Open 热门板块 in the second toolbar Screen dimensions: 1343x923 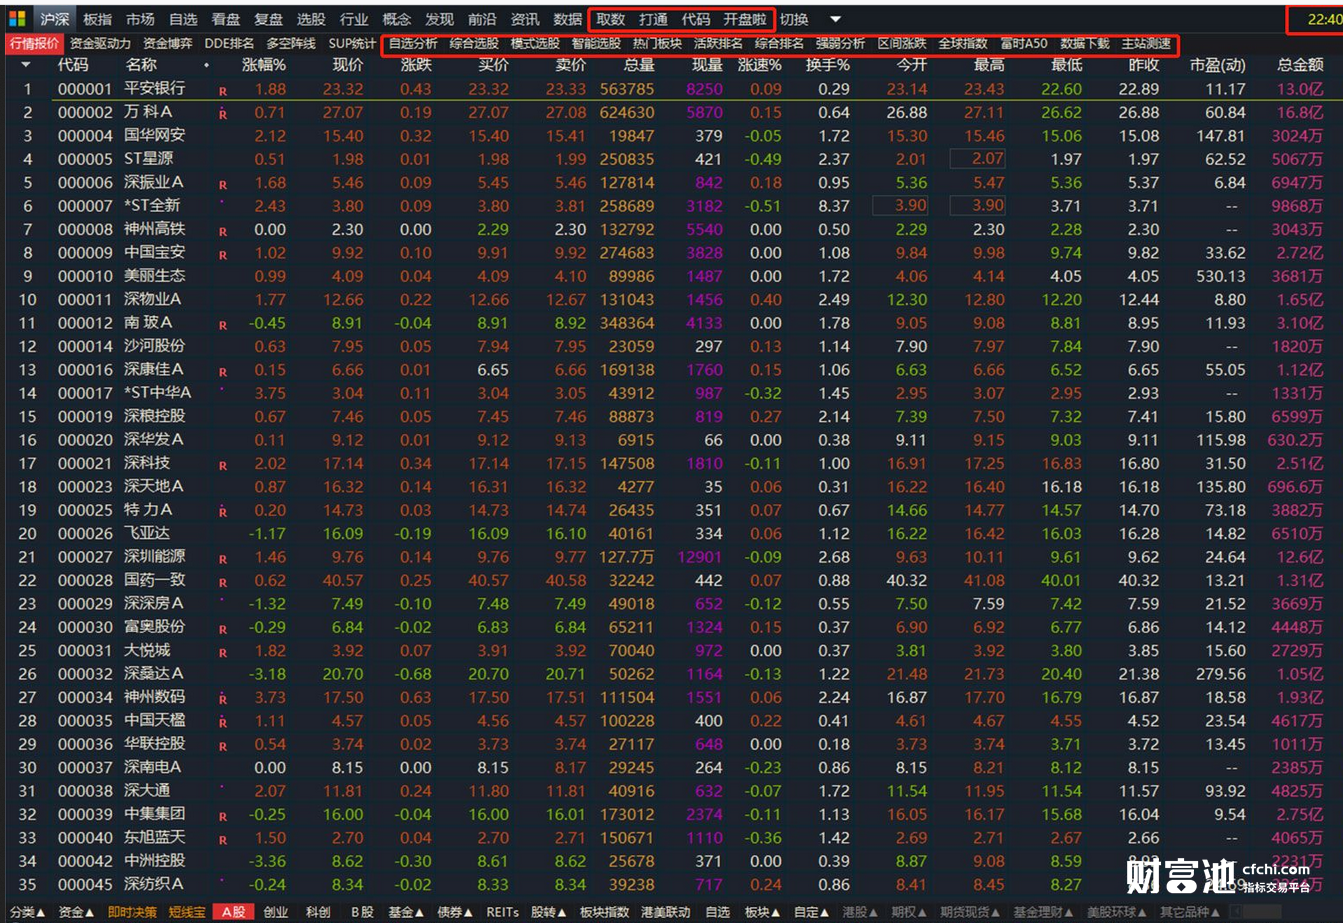tap(657, 44)
